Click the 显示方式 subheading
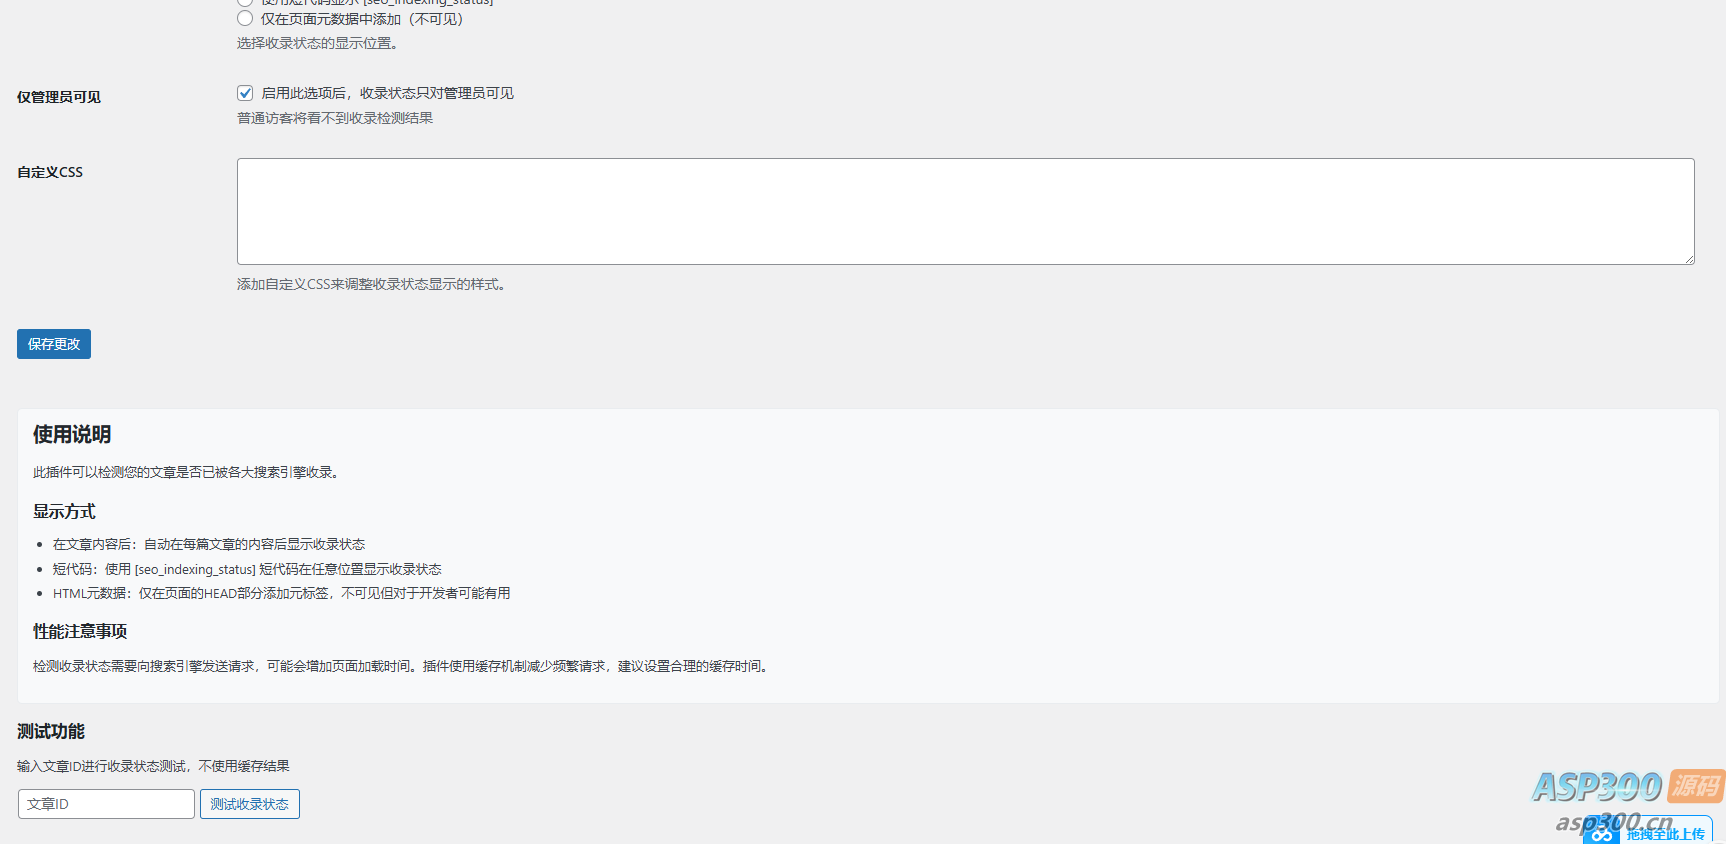Screen dimensions: 1726x844 64,512
